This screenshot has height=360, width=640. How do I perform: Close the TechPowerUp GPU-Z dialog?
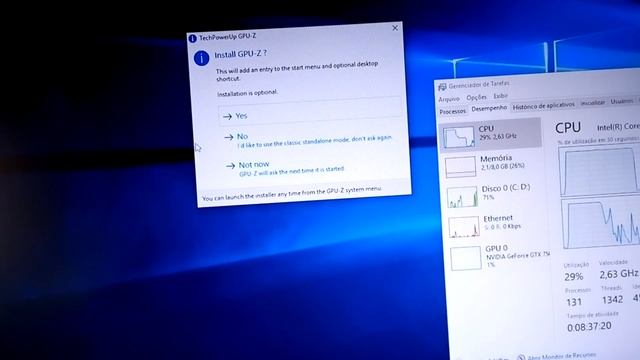[x=395, y=28]
